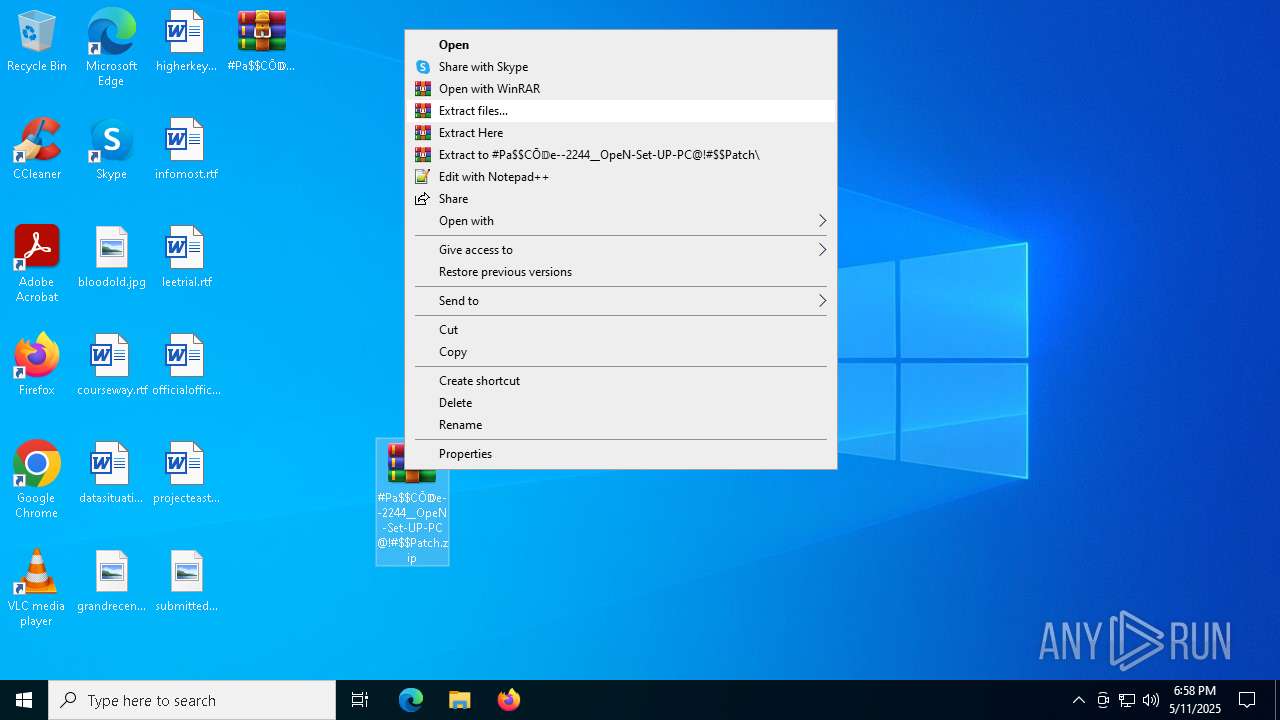Select the datasituati document icon
This screenshot has height=720, width=1280.
pos(111,474)
